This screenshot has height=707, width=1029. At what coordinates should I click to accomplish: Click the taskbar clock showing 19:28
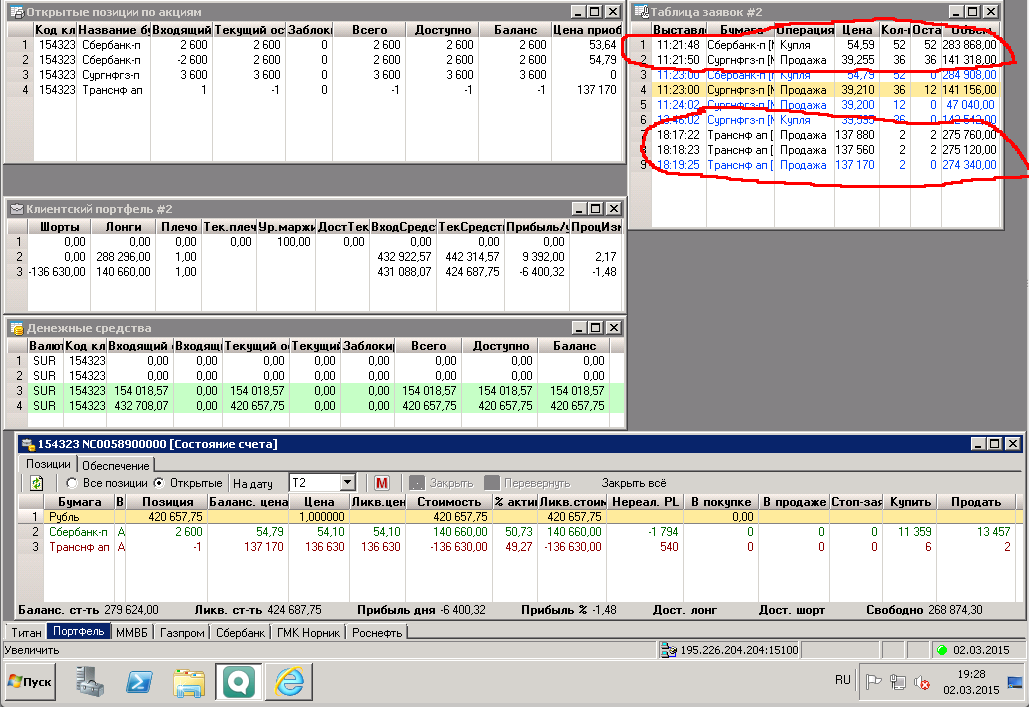point(971,674)
